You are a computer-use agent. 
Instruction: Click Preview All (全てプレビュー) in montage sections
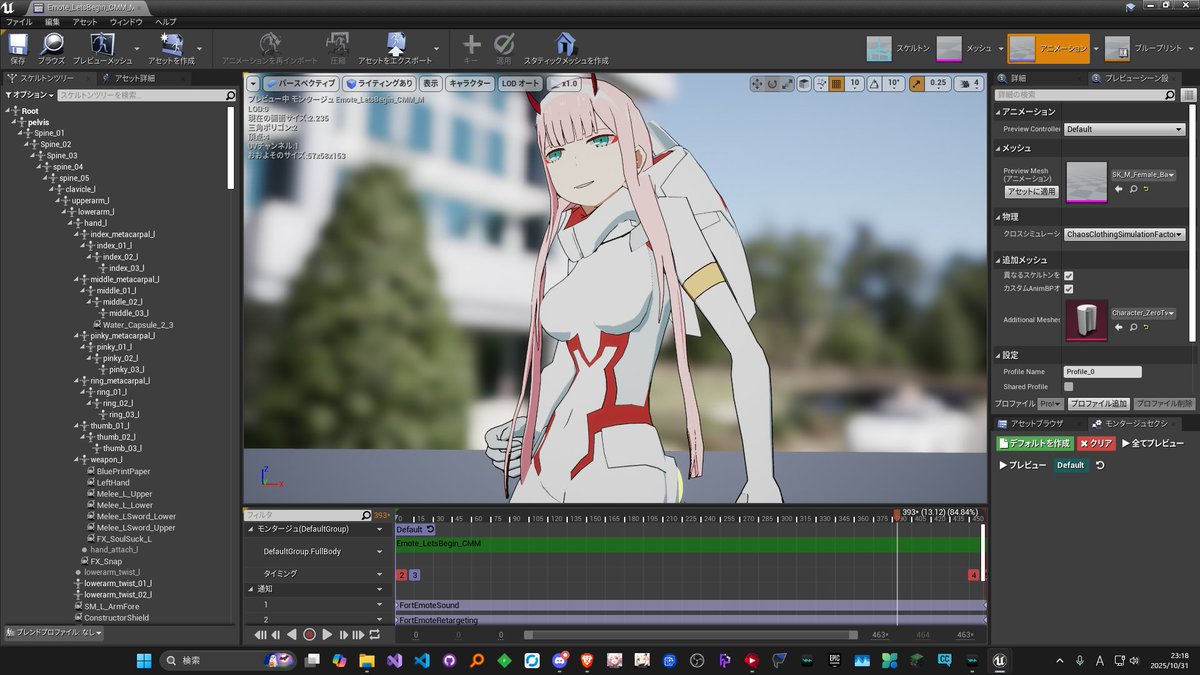click(1153, 443)
